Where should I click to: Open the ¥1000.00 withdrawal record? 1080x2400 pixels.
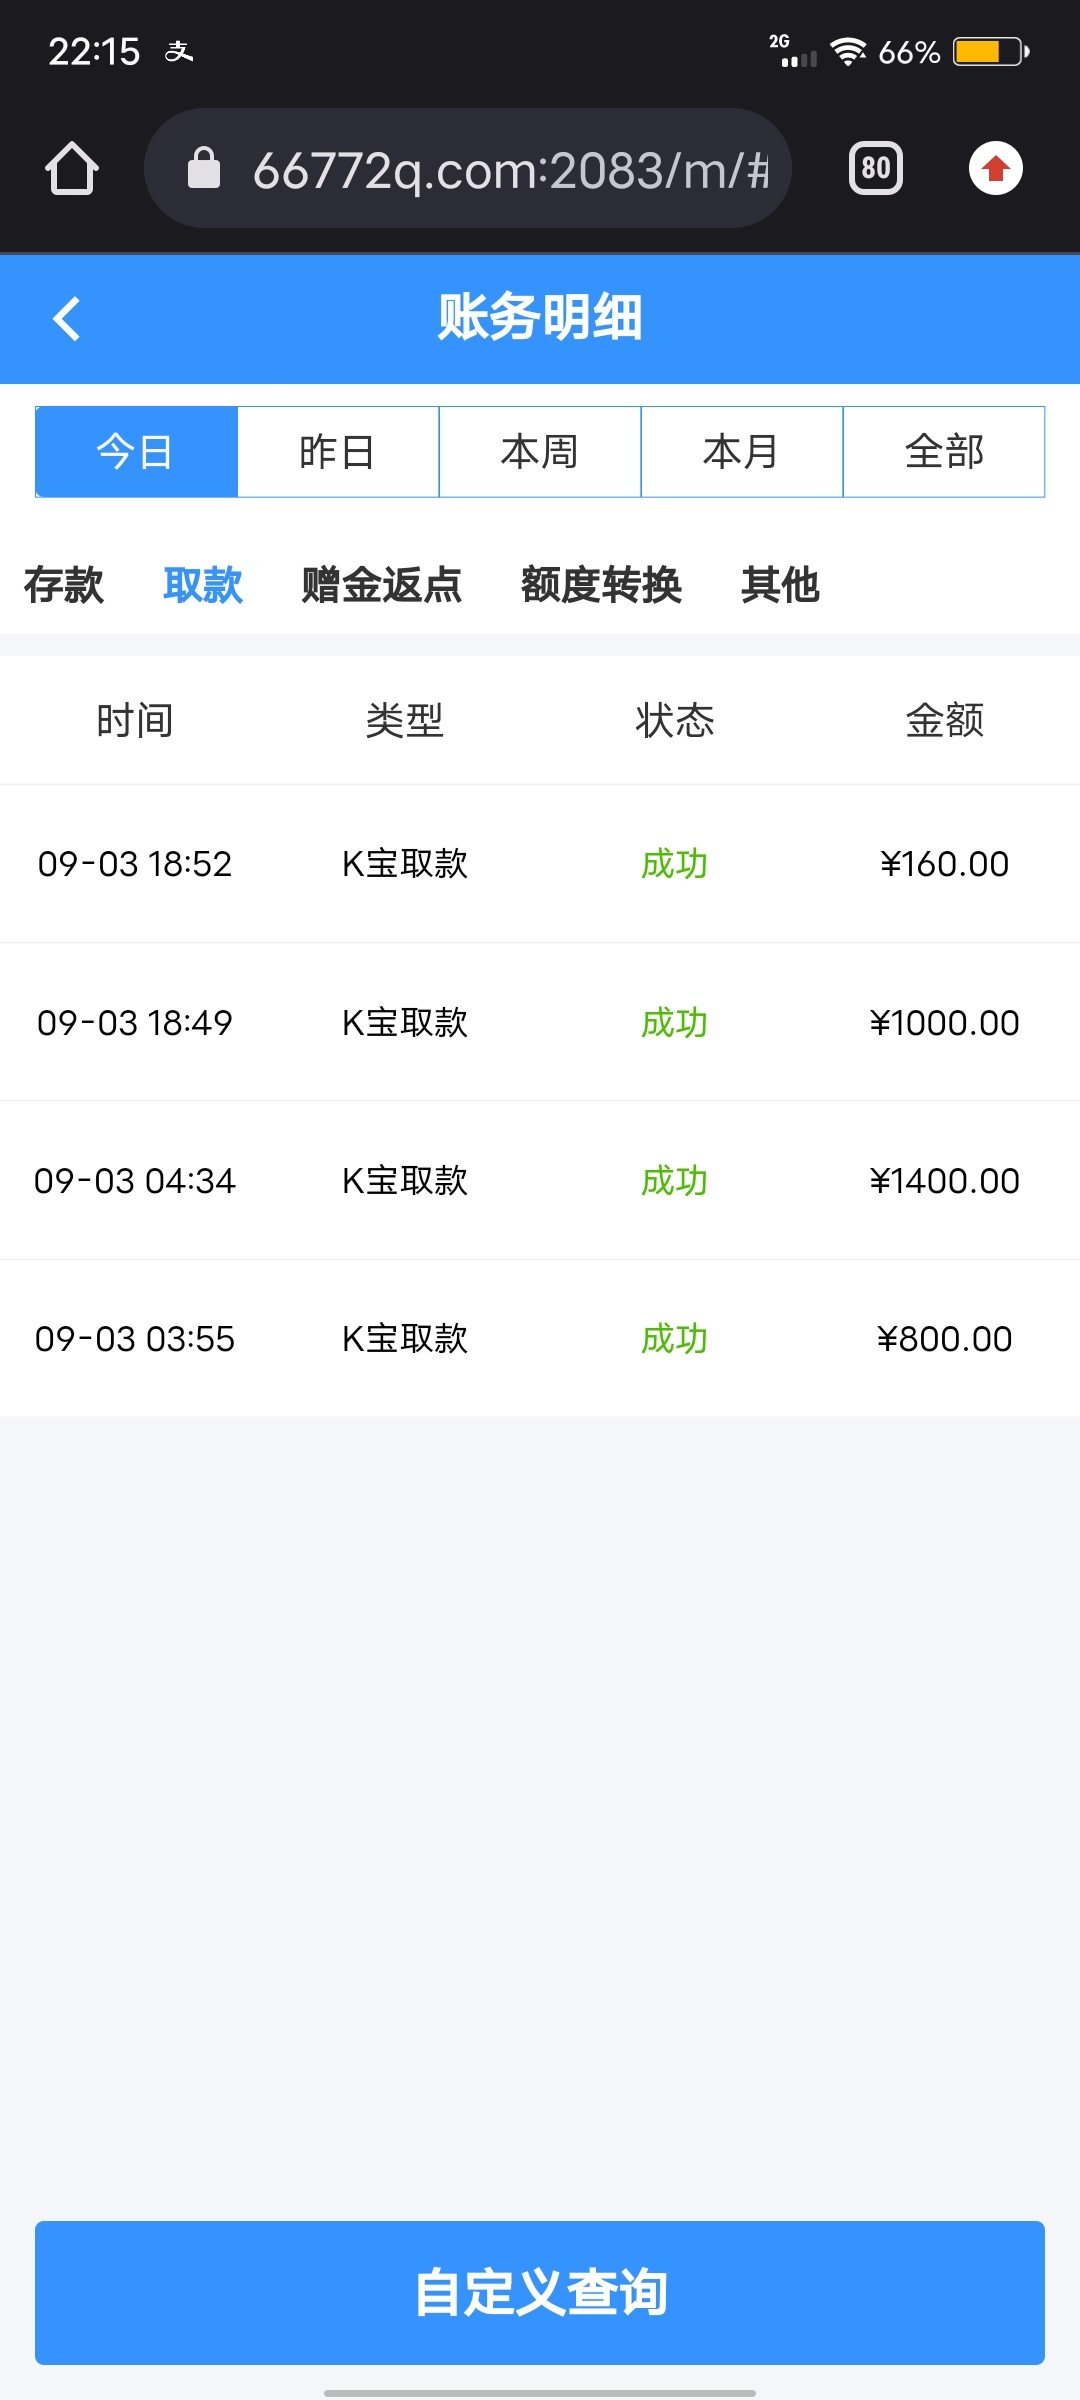540,1022
